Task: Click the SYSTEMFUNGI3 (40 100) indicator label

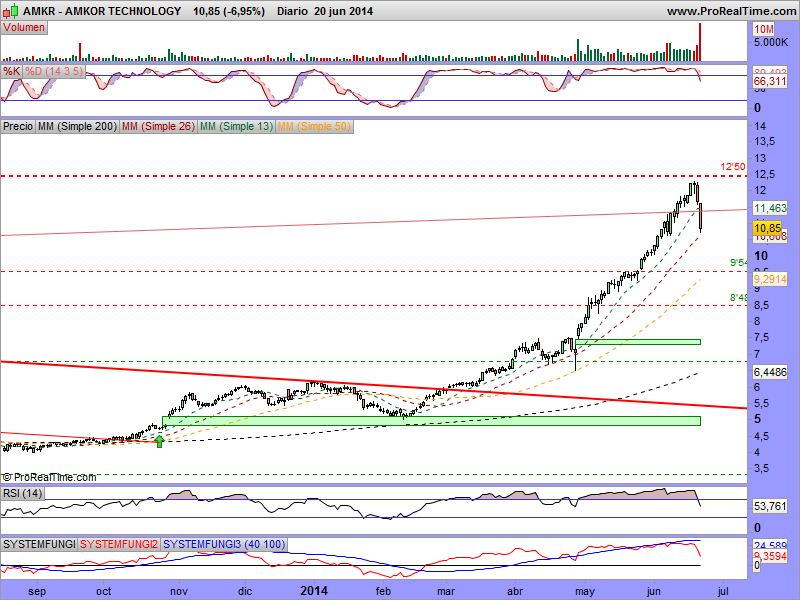Action: [x=223, y=544]
